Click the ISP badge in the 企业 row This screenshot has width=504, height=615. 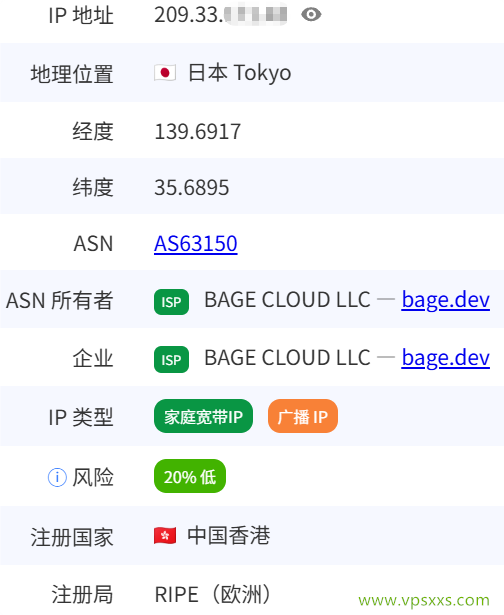(x=171, y=359)
